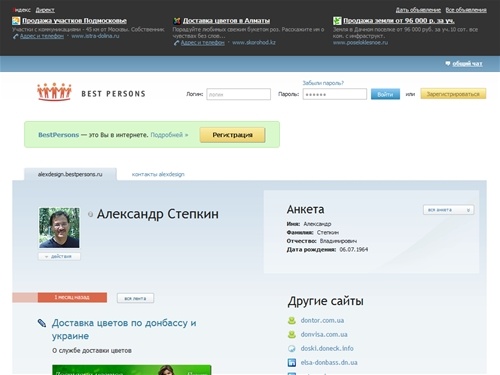Click the Best Persons people logo
Viewport: 500px width, 375px height.
(x=54, y=92)
